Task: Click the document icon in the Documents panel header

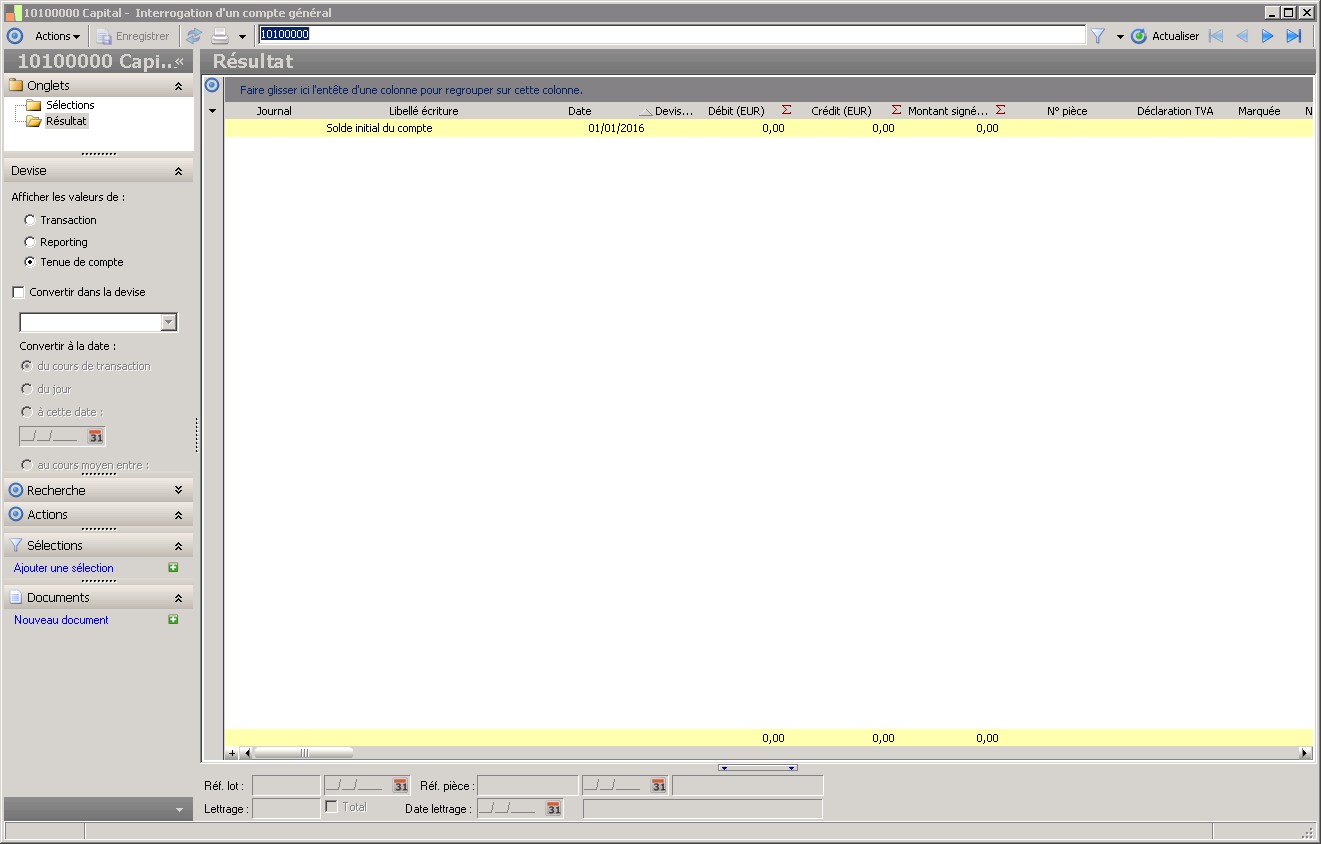Action: 15,597
